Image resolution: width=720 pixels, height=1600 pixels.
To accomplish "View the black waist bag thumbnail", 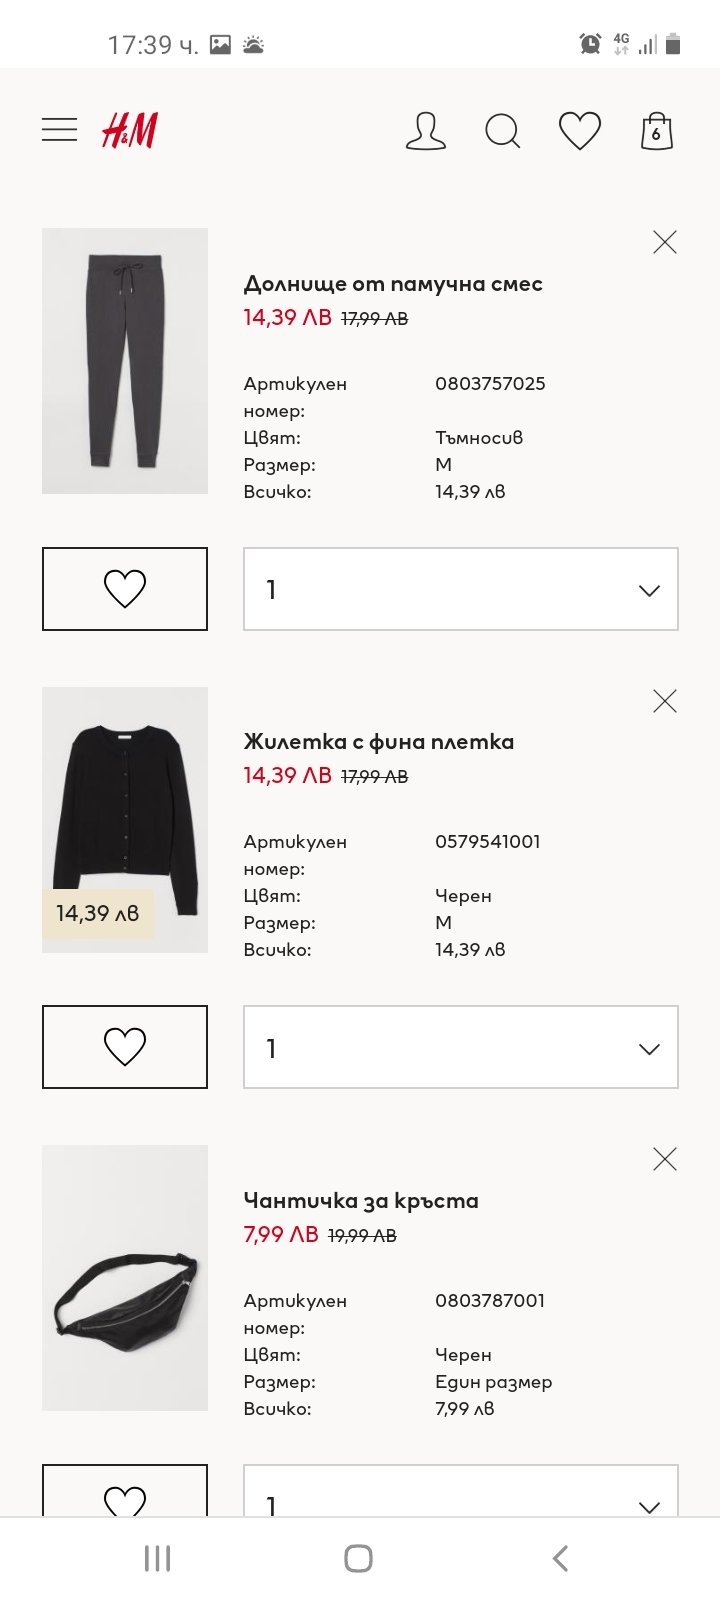I will [x=125, y=1278].
